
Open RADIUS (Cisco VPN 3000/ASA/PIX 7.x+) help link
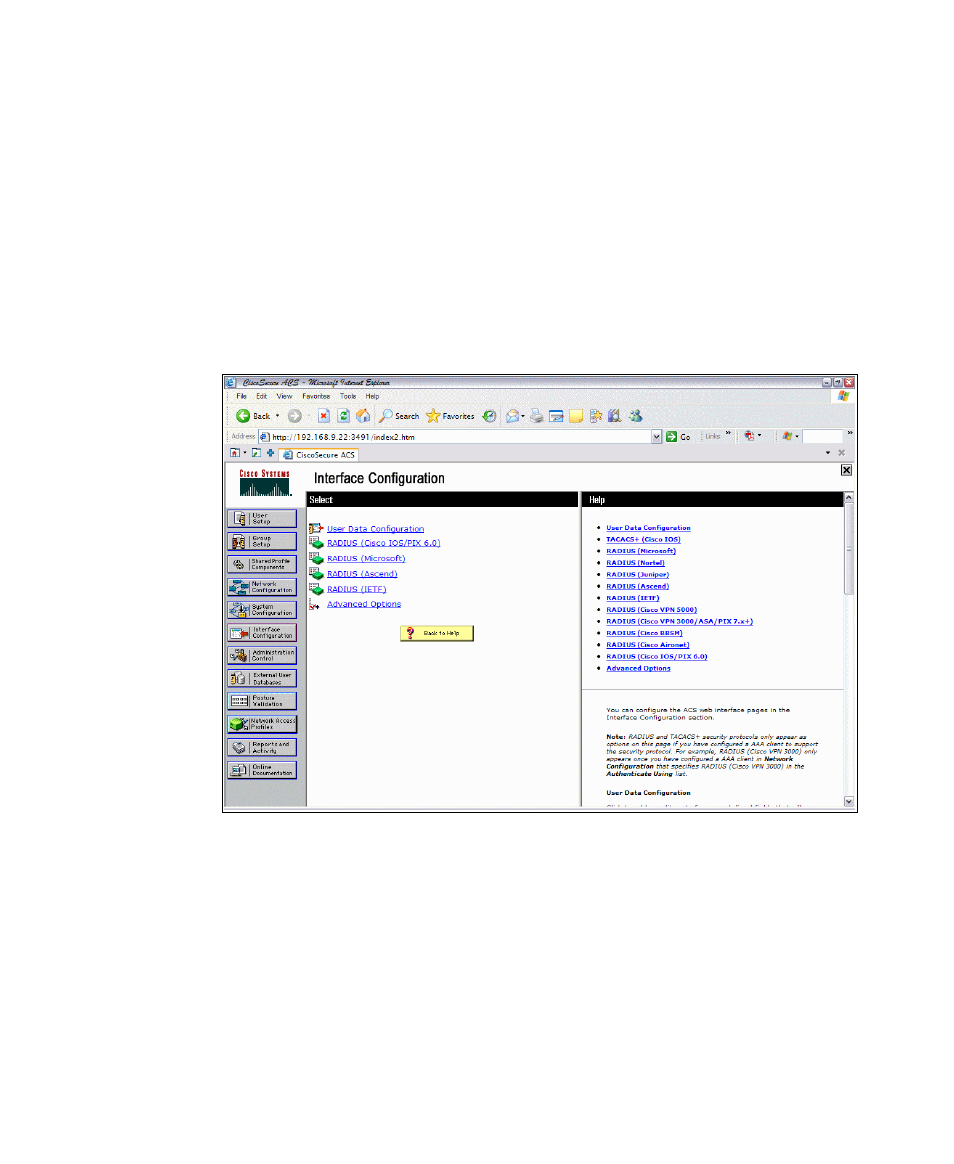click(x=679, y=621)
